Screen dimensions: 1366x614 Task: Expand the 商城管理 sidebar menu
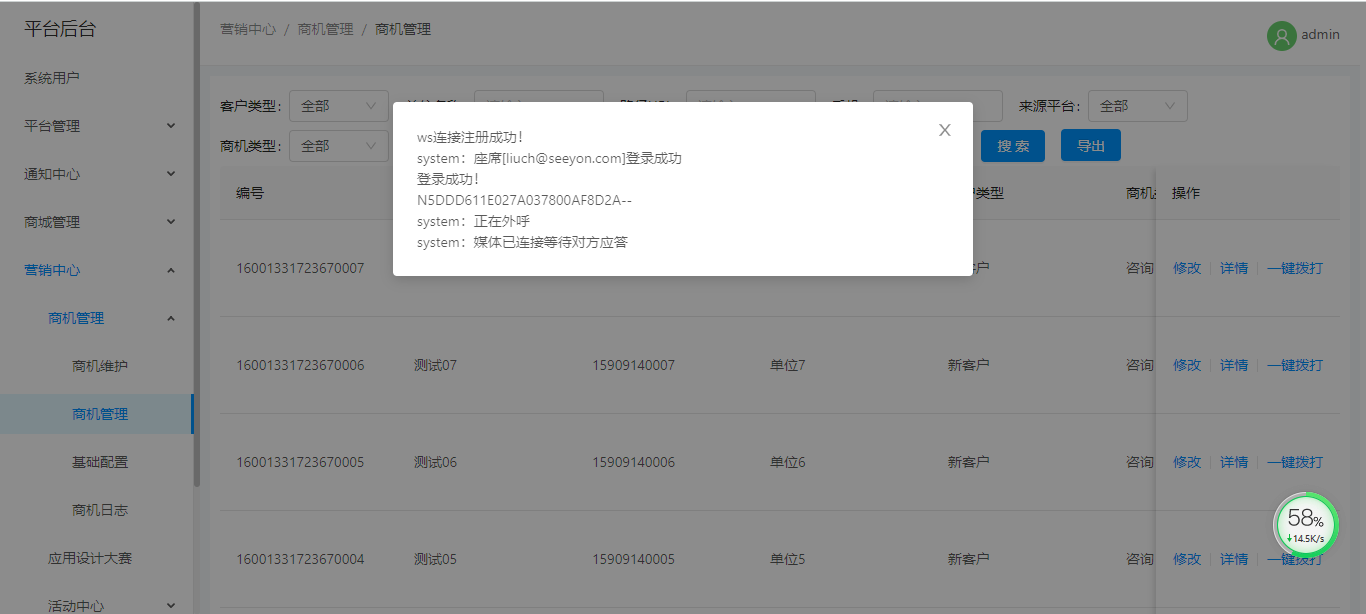97,222
